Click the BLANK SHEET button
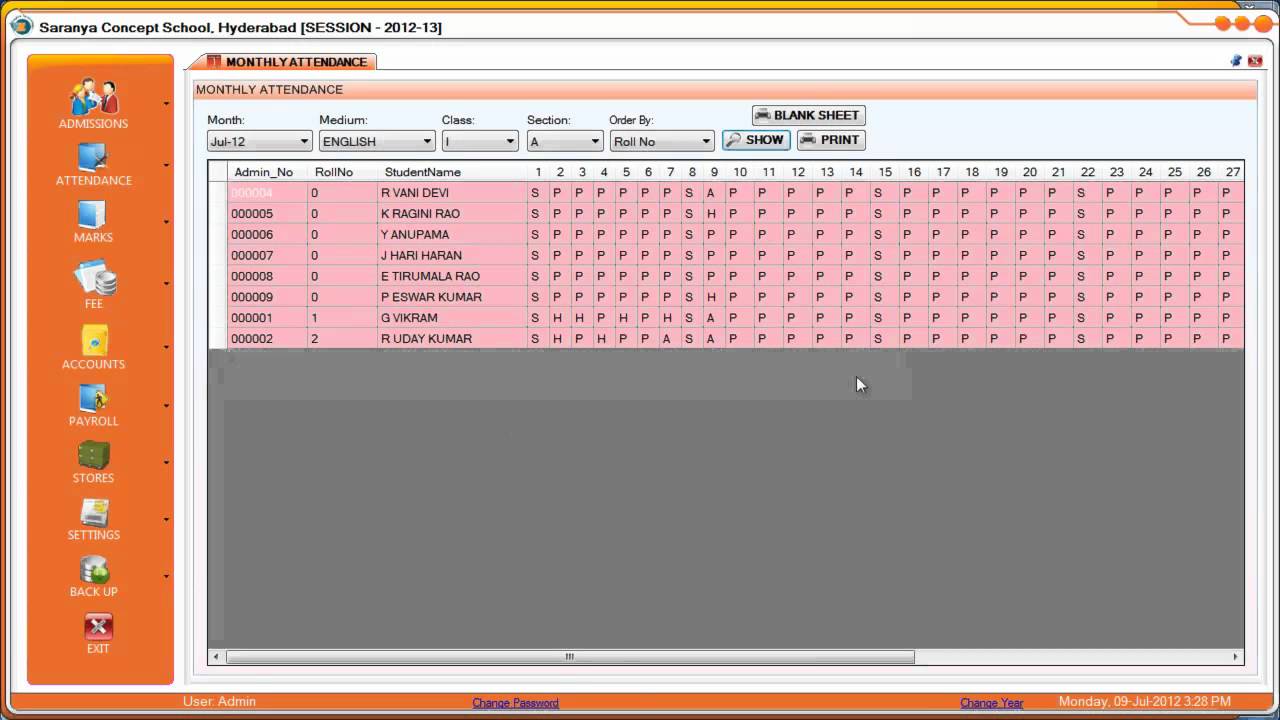The image size is (1280, 720). (x=808, y=115)
